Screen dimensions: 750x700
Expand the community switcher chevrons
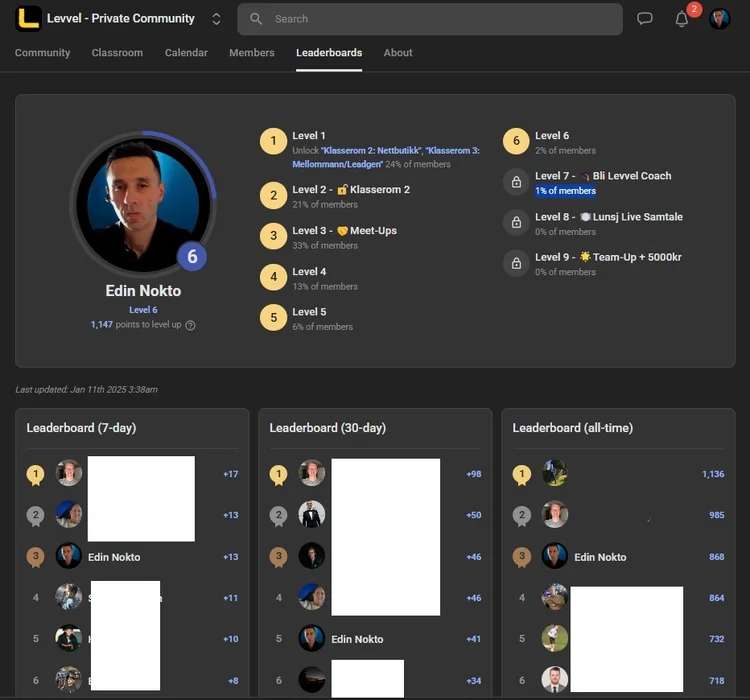pos(216,19)
